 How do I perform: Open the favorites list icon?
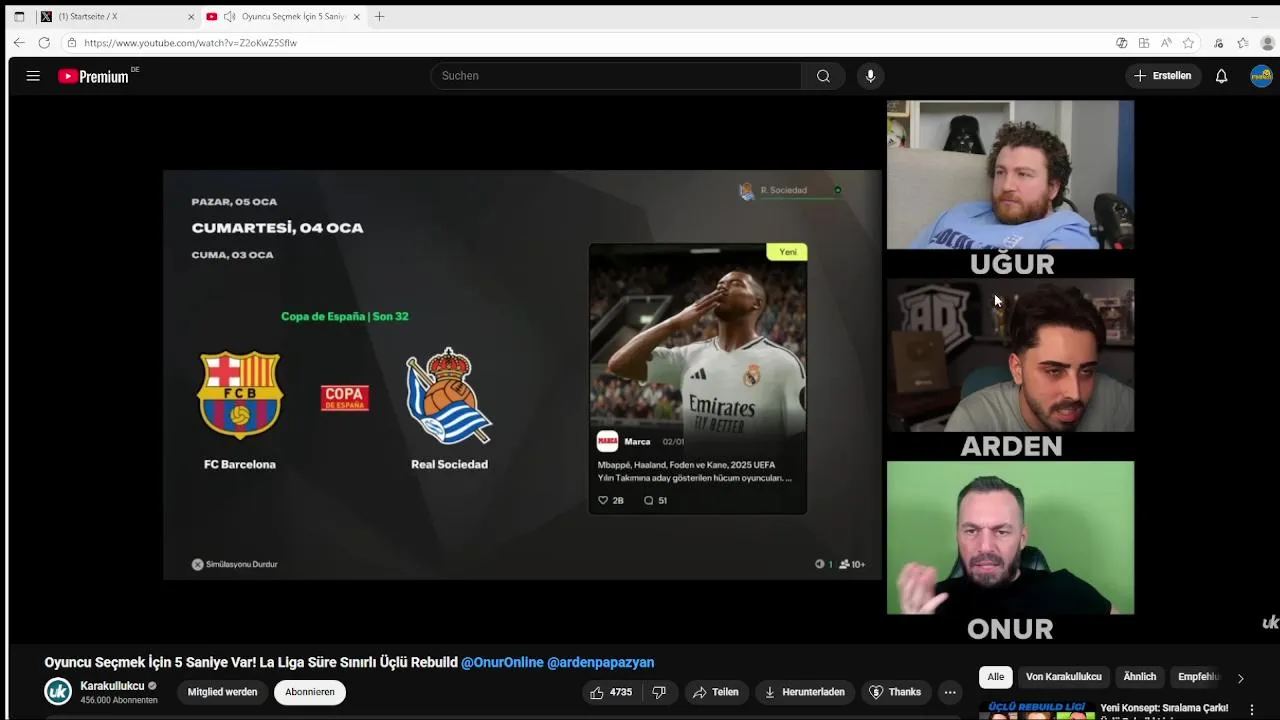(1242, 43)
